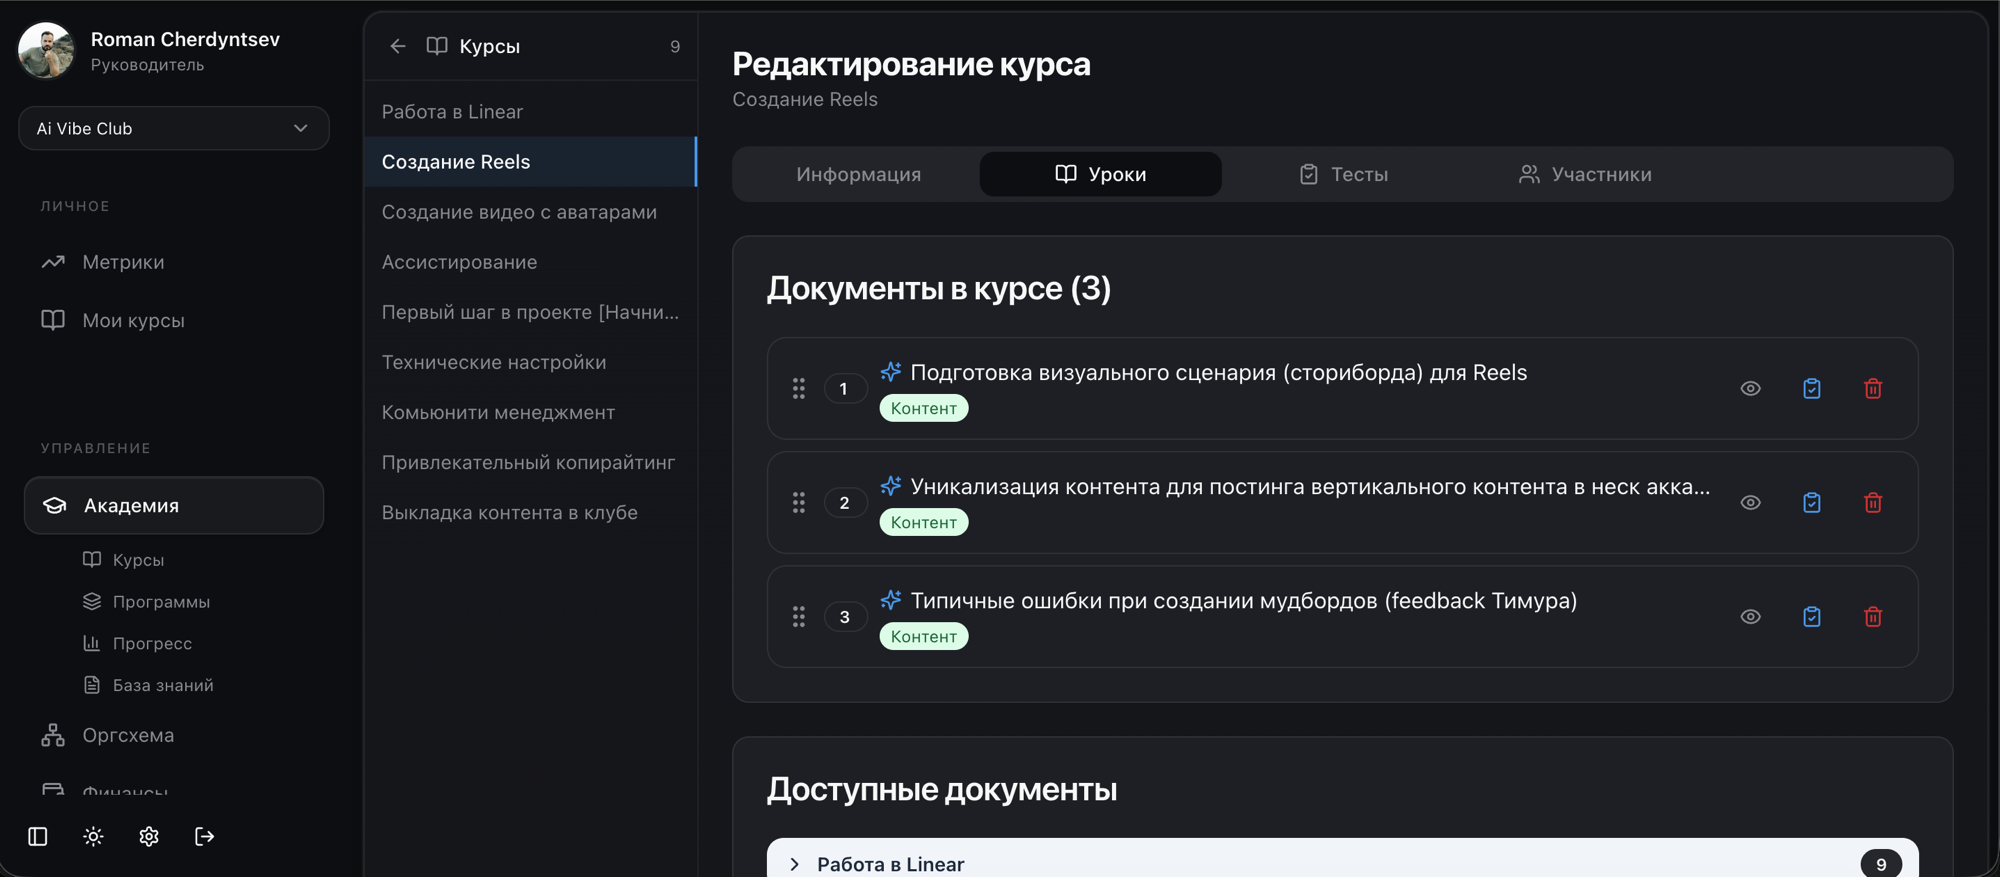
Task: Click the title Подготовка визуального сценария
Action: 1218,372
